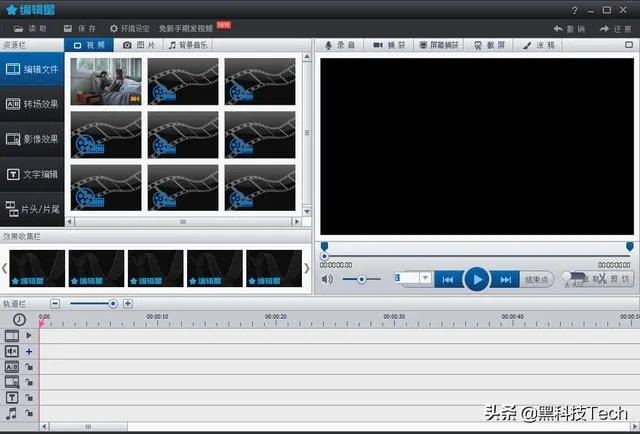The width and height of the screenshot is (640, 434).
Task: Click the 保存 save button
Action: tap(80, 28)
